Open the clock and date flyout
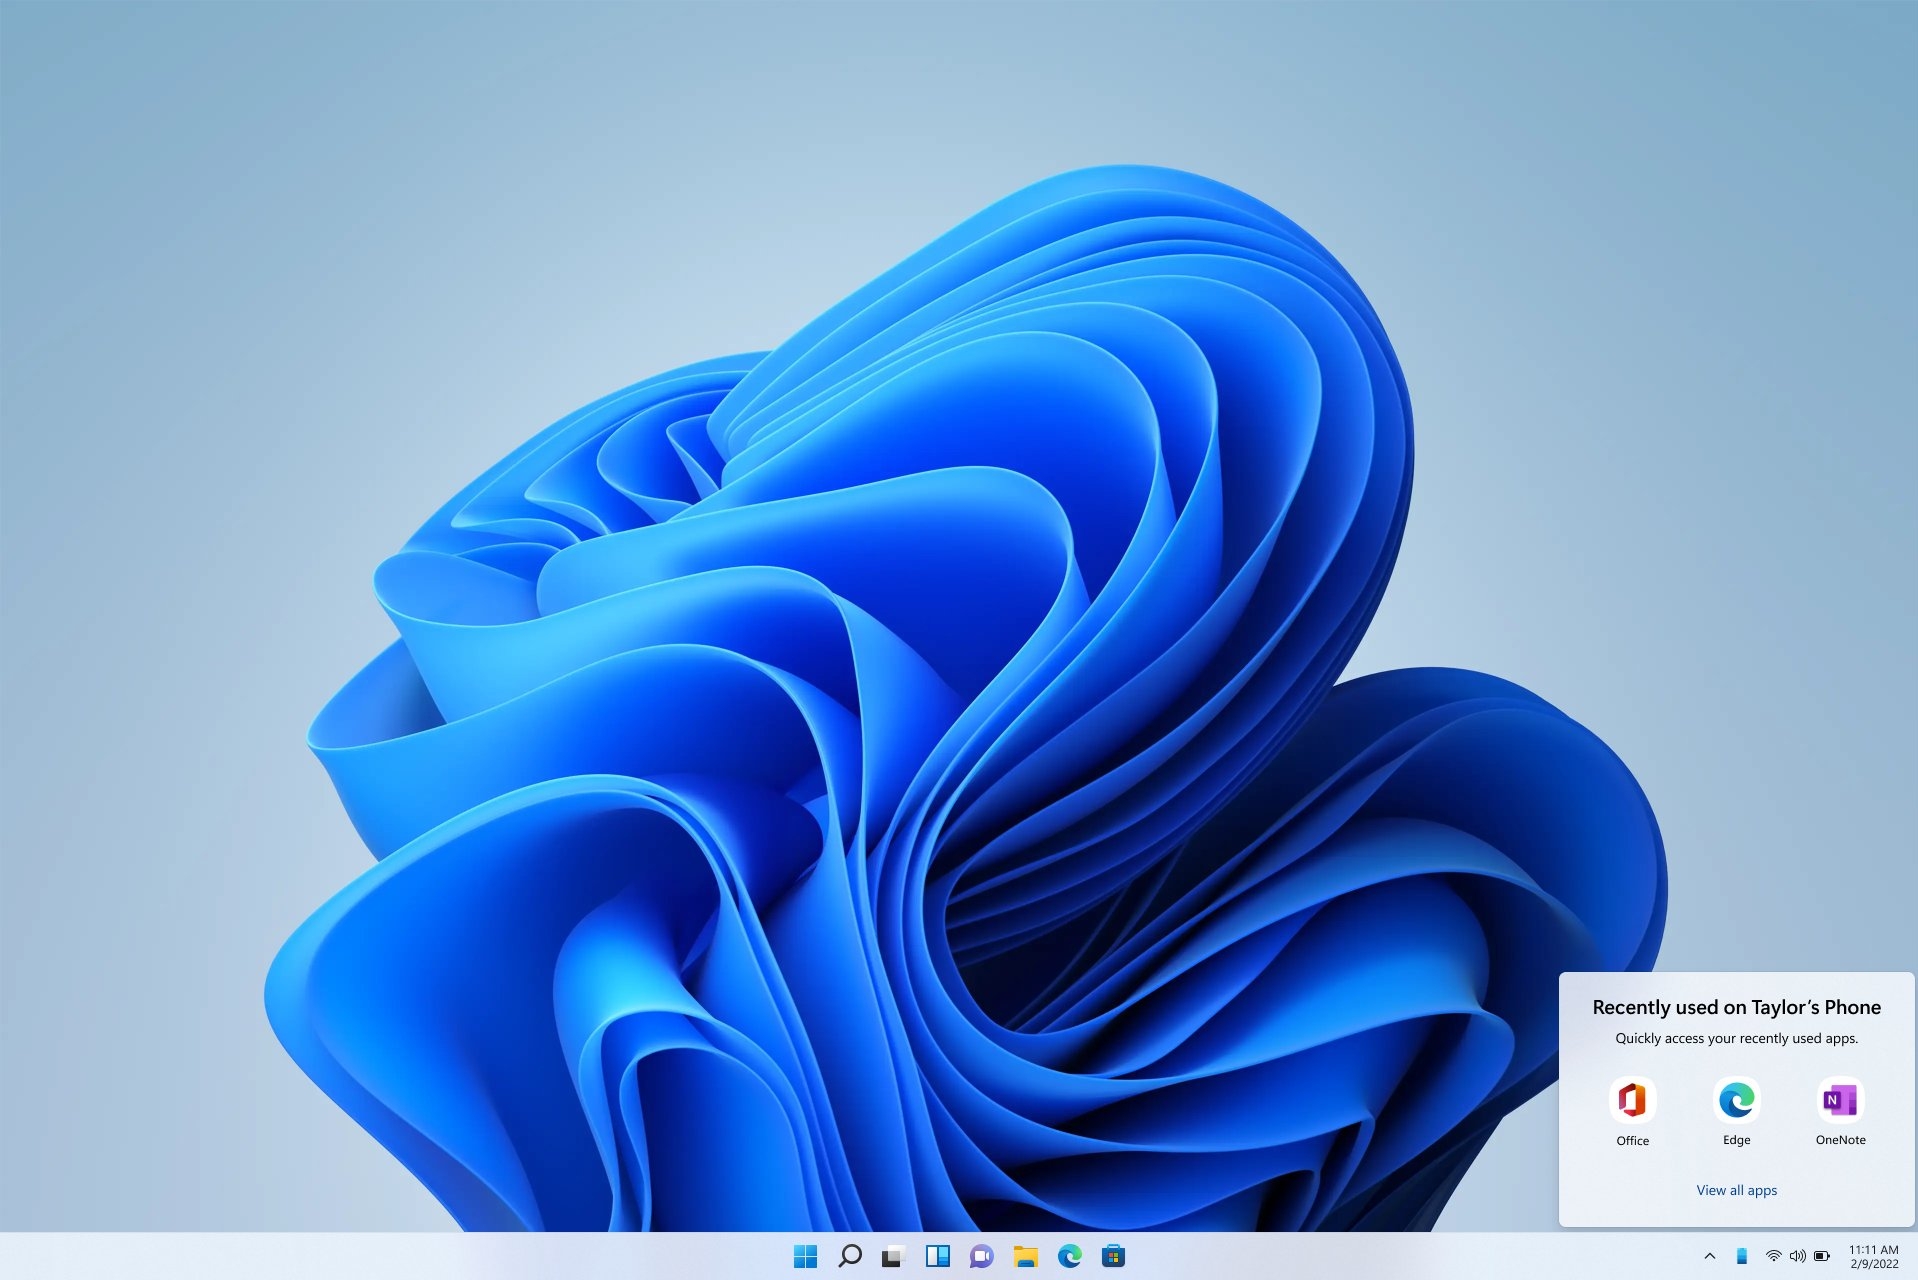This screenshot has height=1280, width=1918. [1874, 1256]
